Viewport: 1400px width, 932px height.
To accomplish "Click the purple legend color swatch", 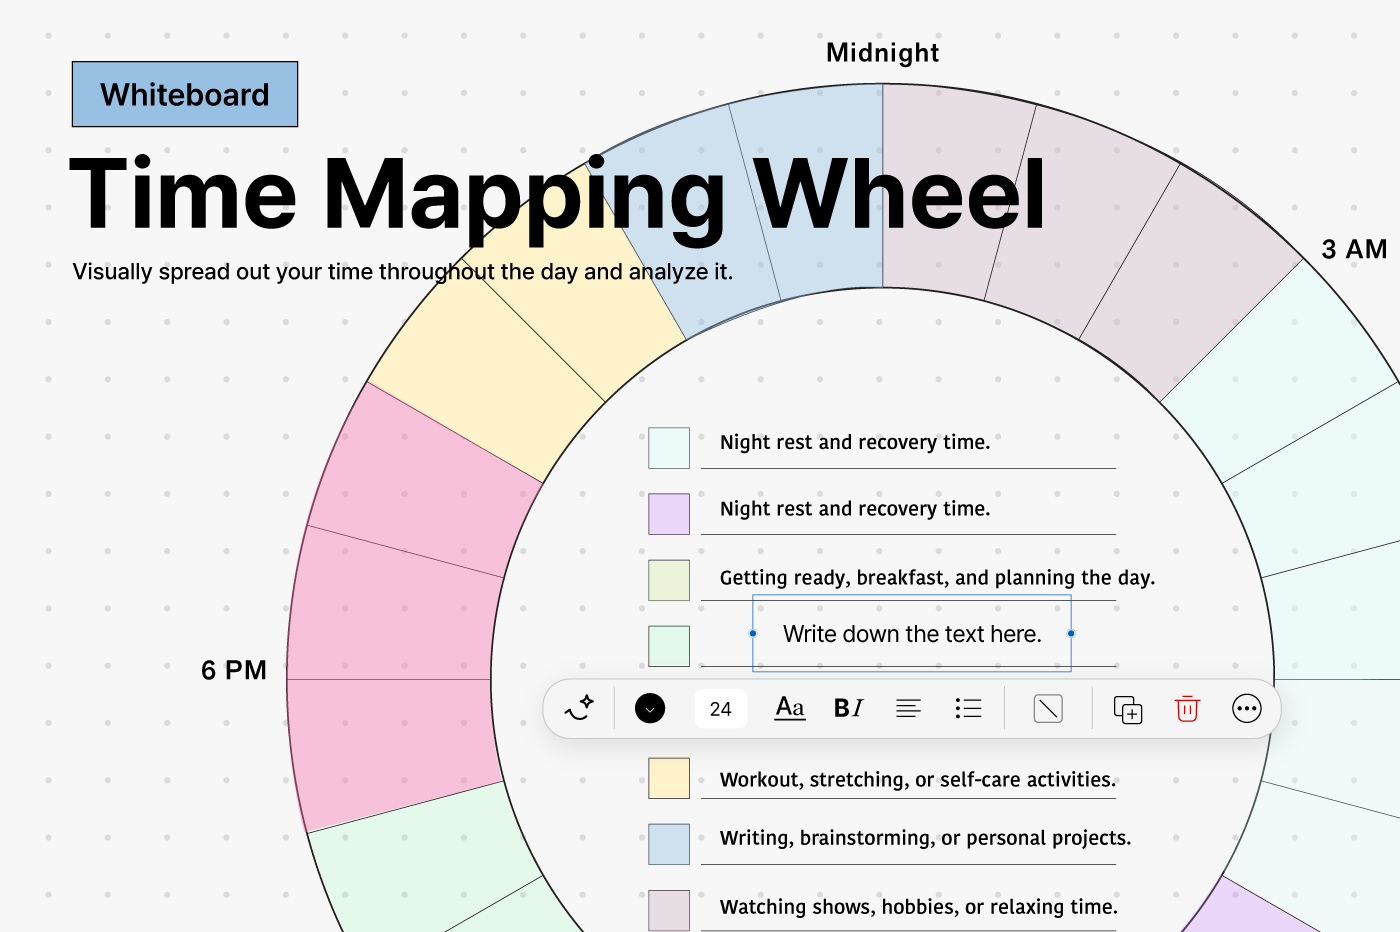I will click(x=669, y=514).
